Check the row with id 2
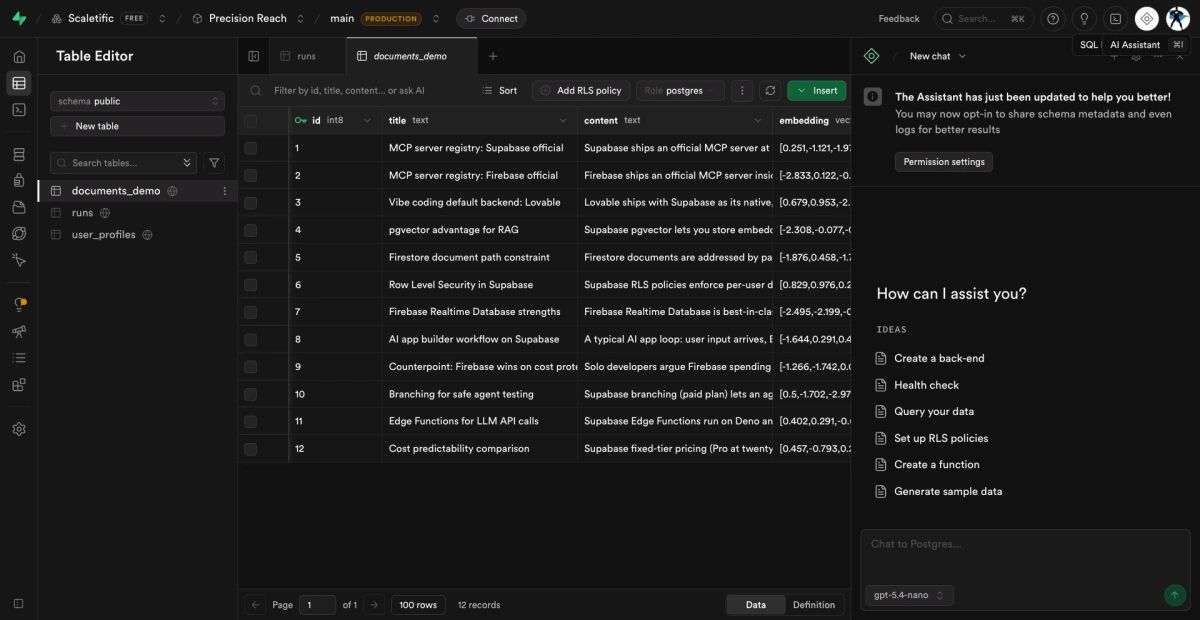 click(x=250, y=175)
